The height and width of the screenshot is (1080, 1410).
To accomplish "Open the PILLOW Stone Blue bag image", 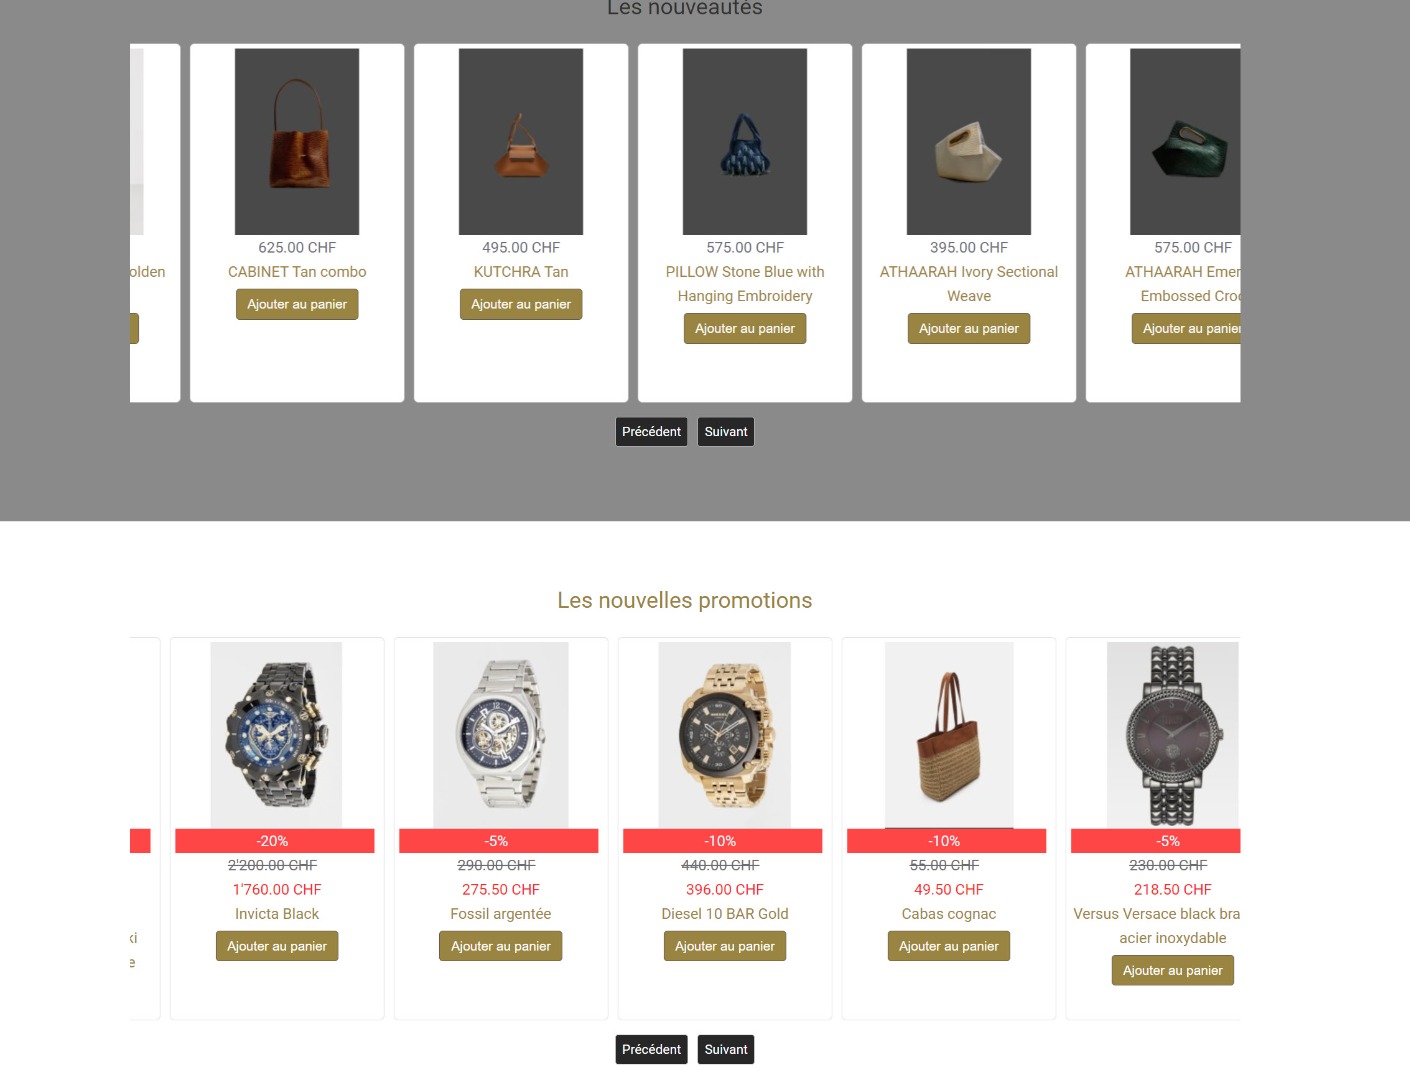I will click(x=745, y=142).
